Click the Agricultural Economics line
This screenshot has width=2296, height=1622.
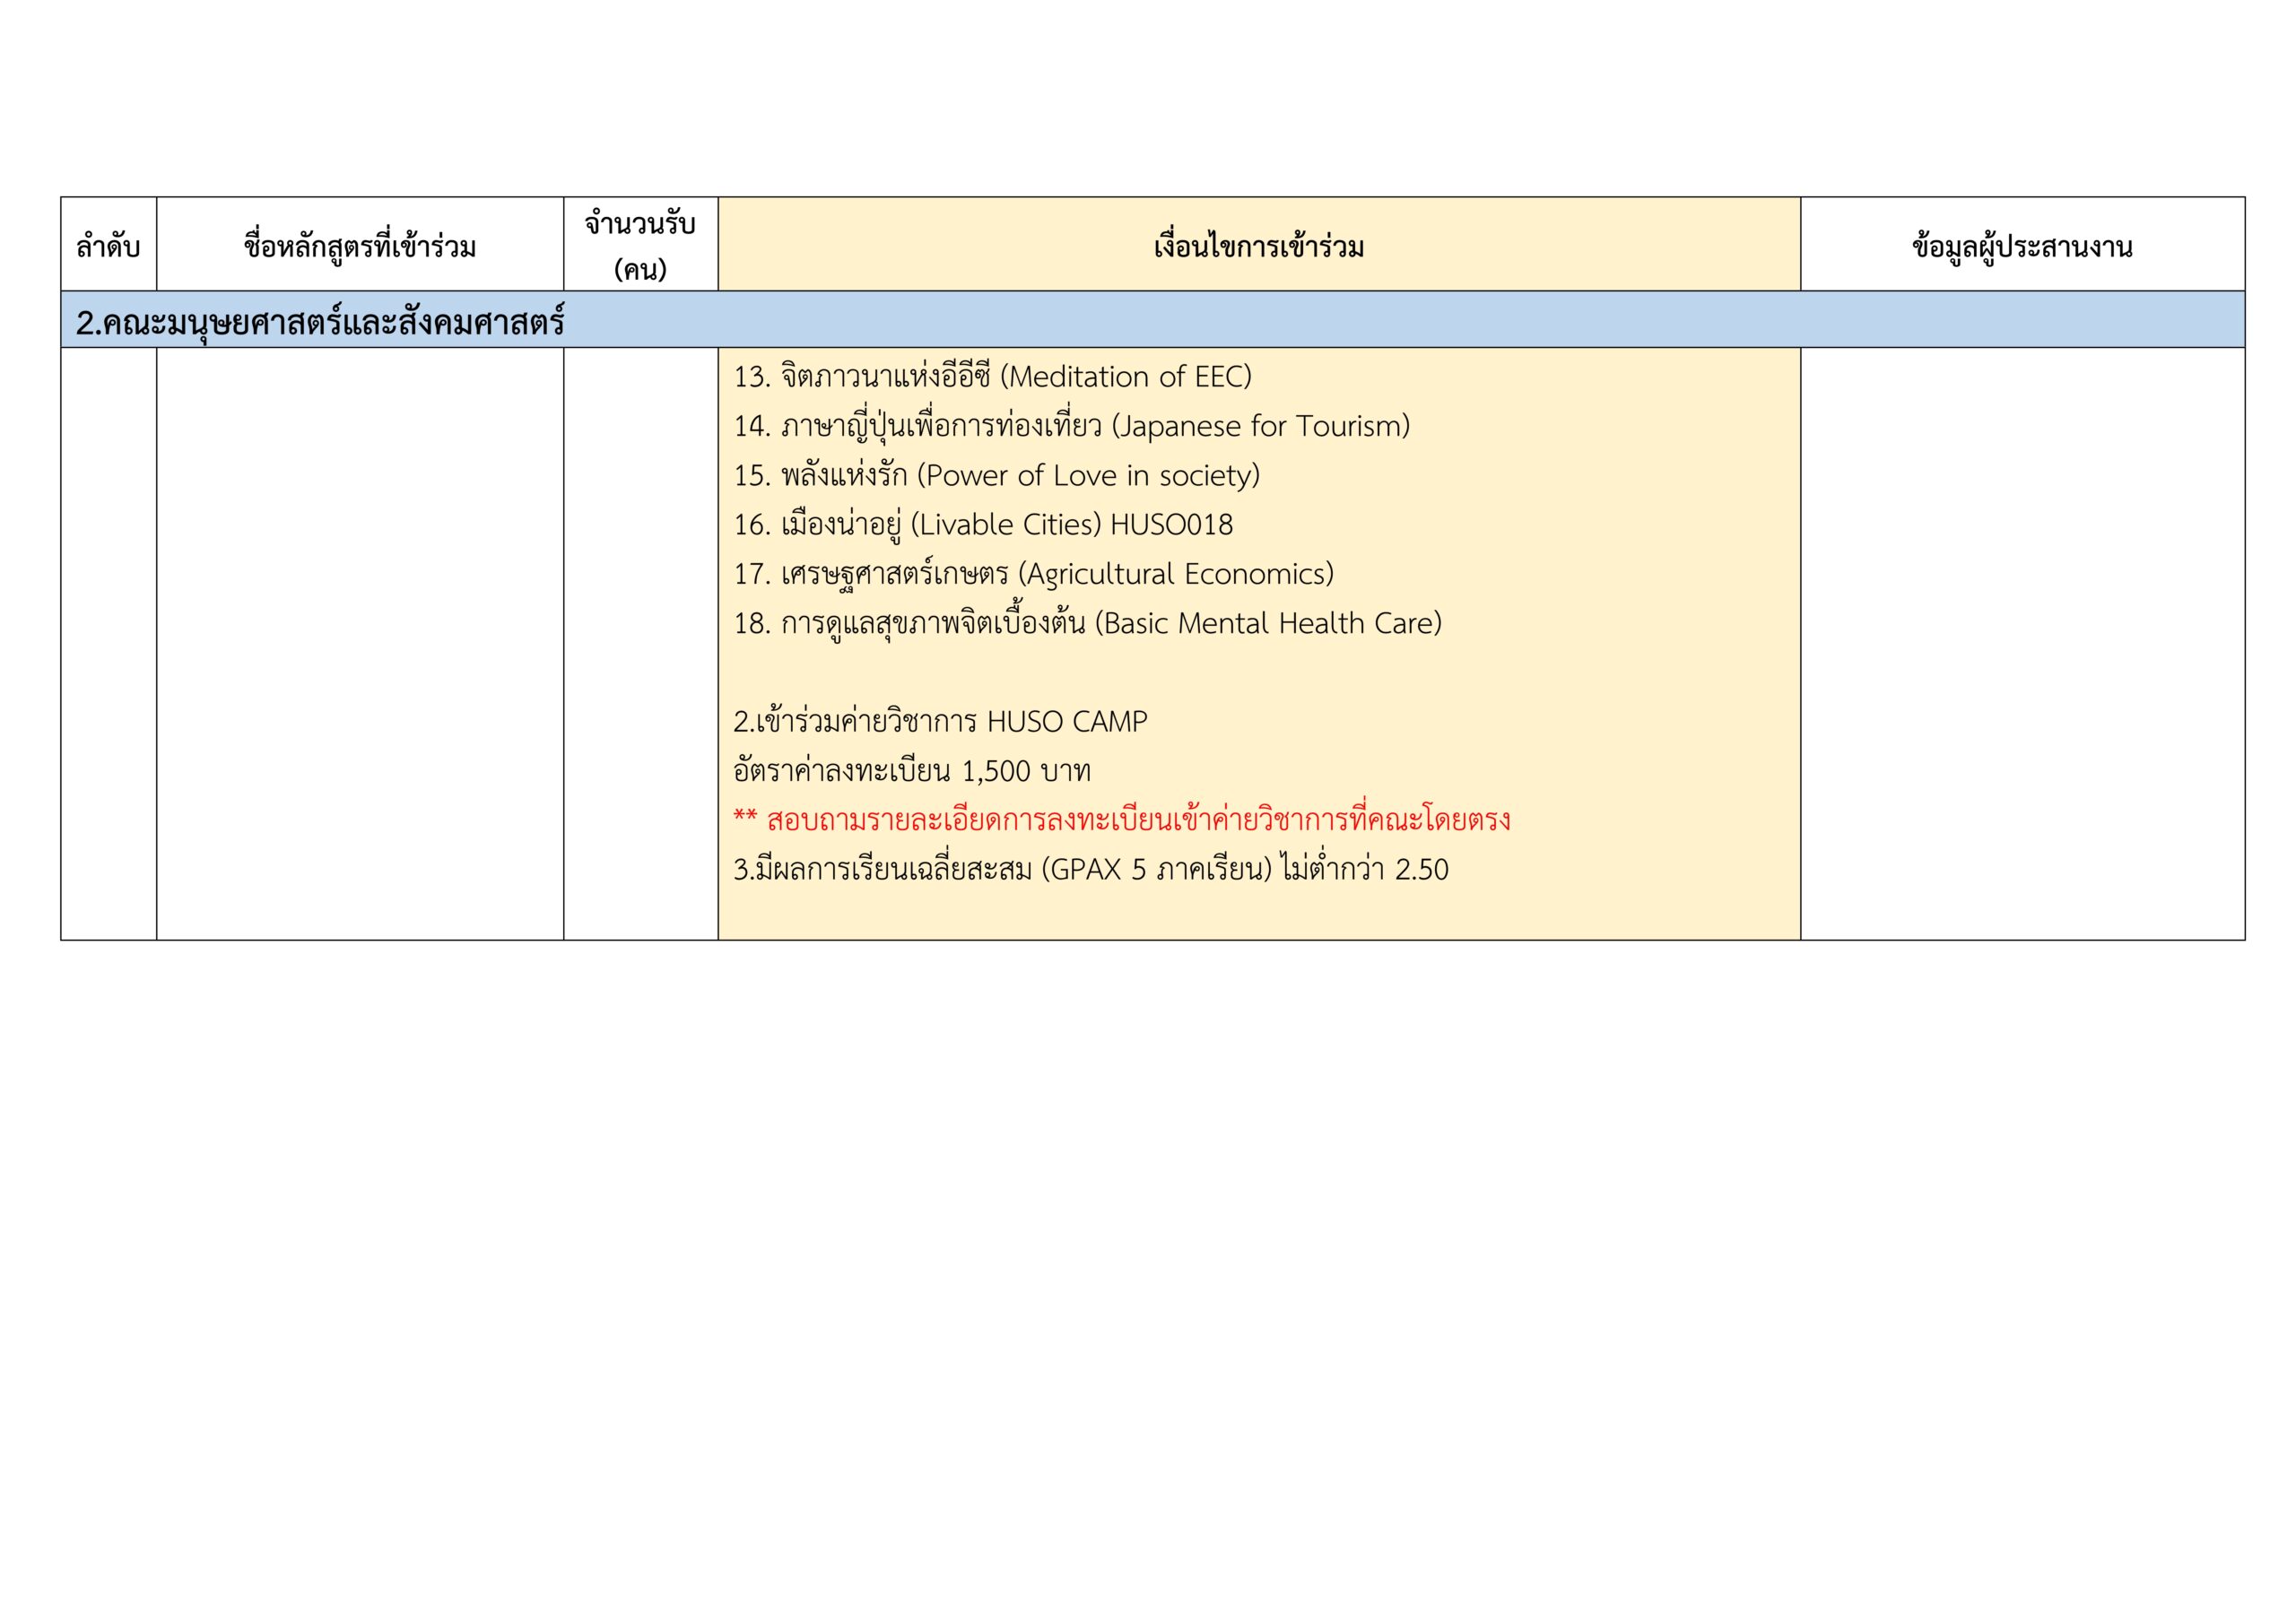click(x=1033, y=574)
